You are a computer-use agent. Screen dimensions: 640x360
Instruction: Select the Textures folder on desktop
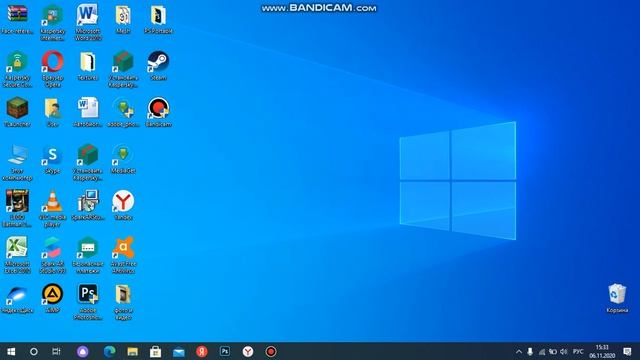pos(88,66)
